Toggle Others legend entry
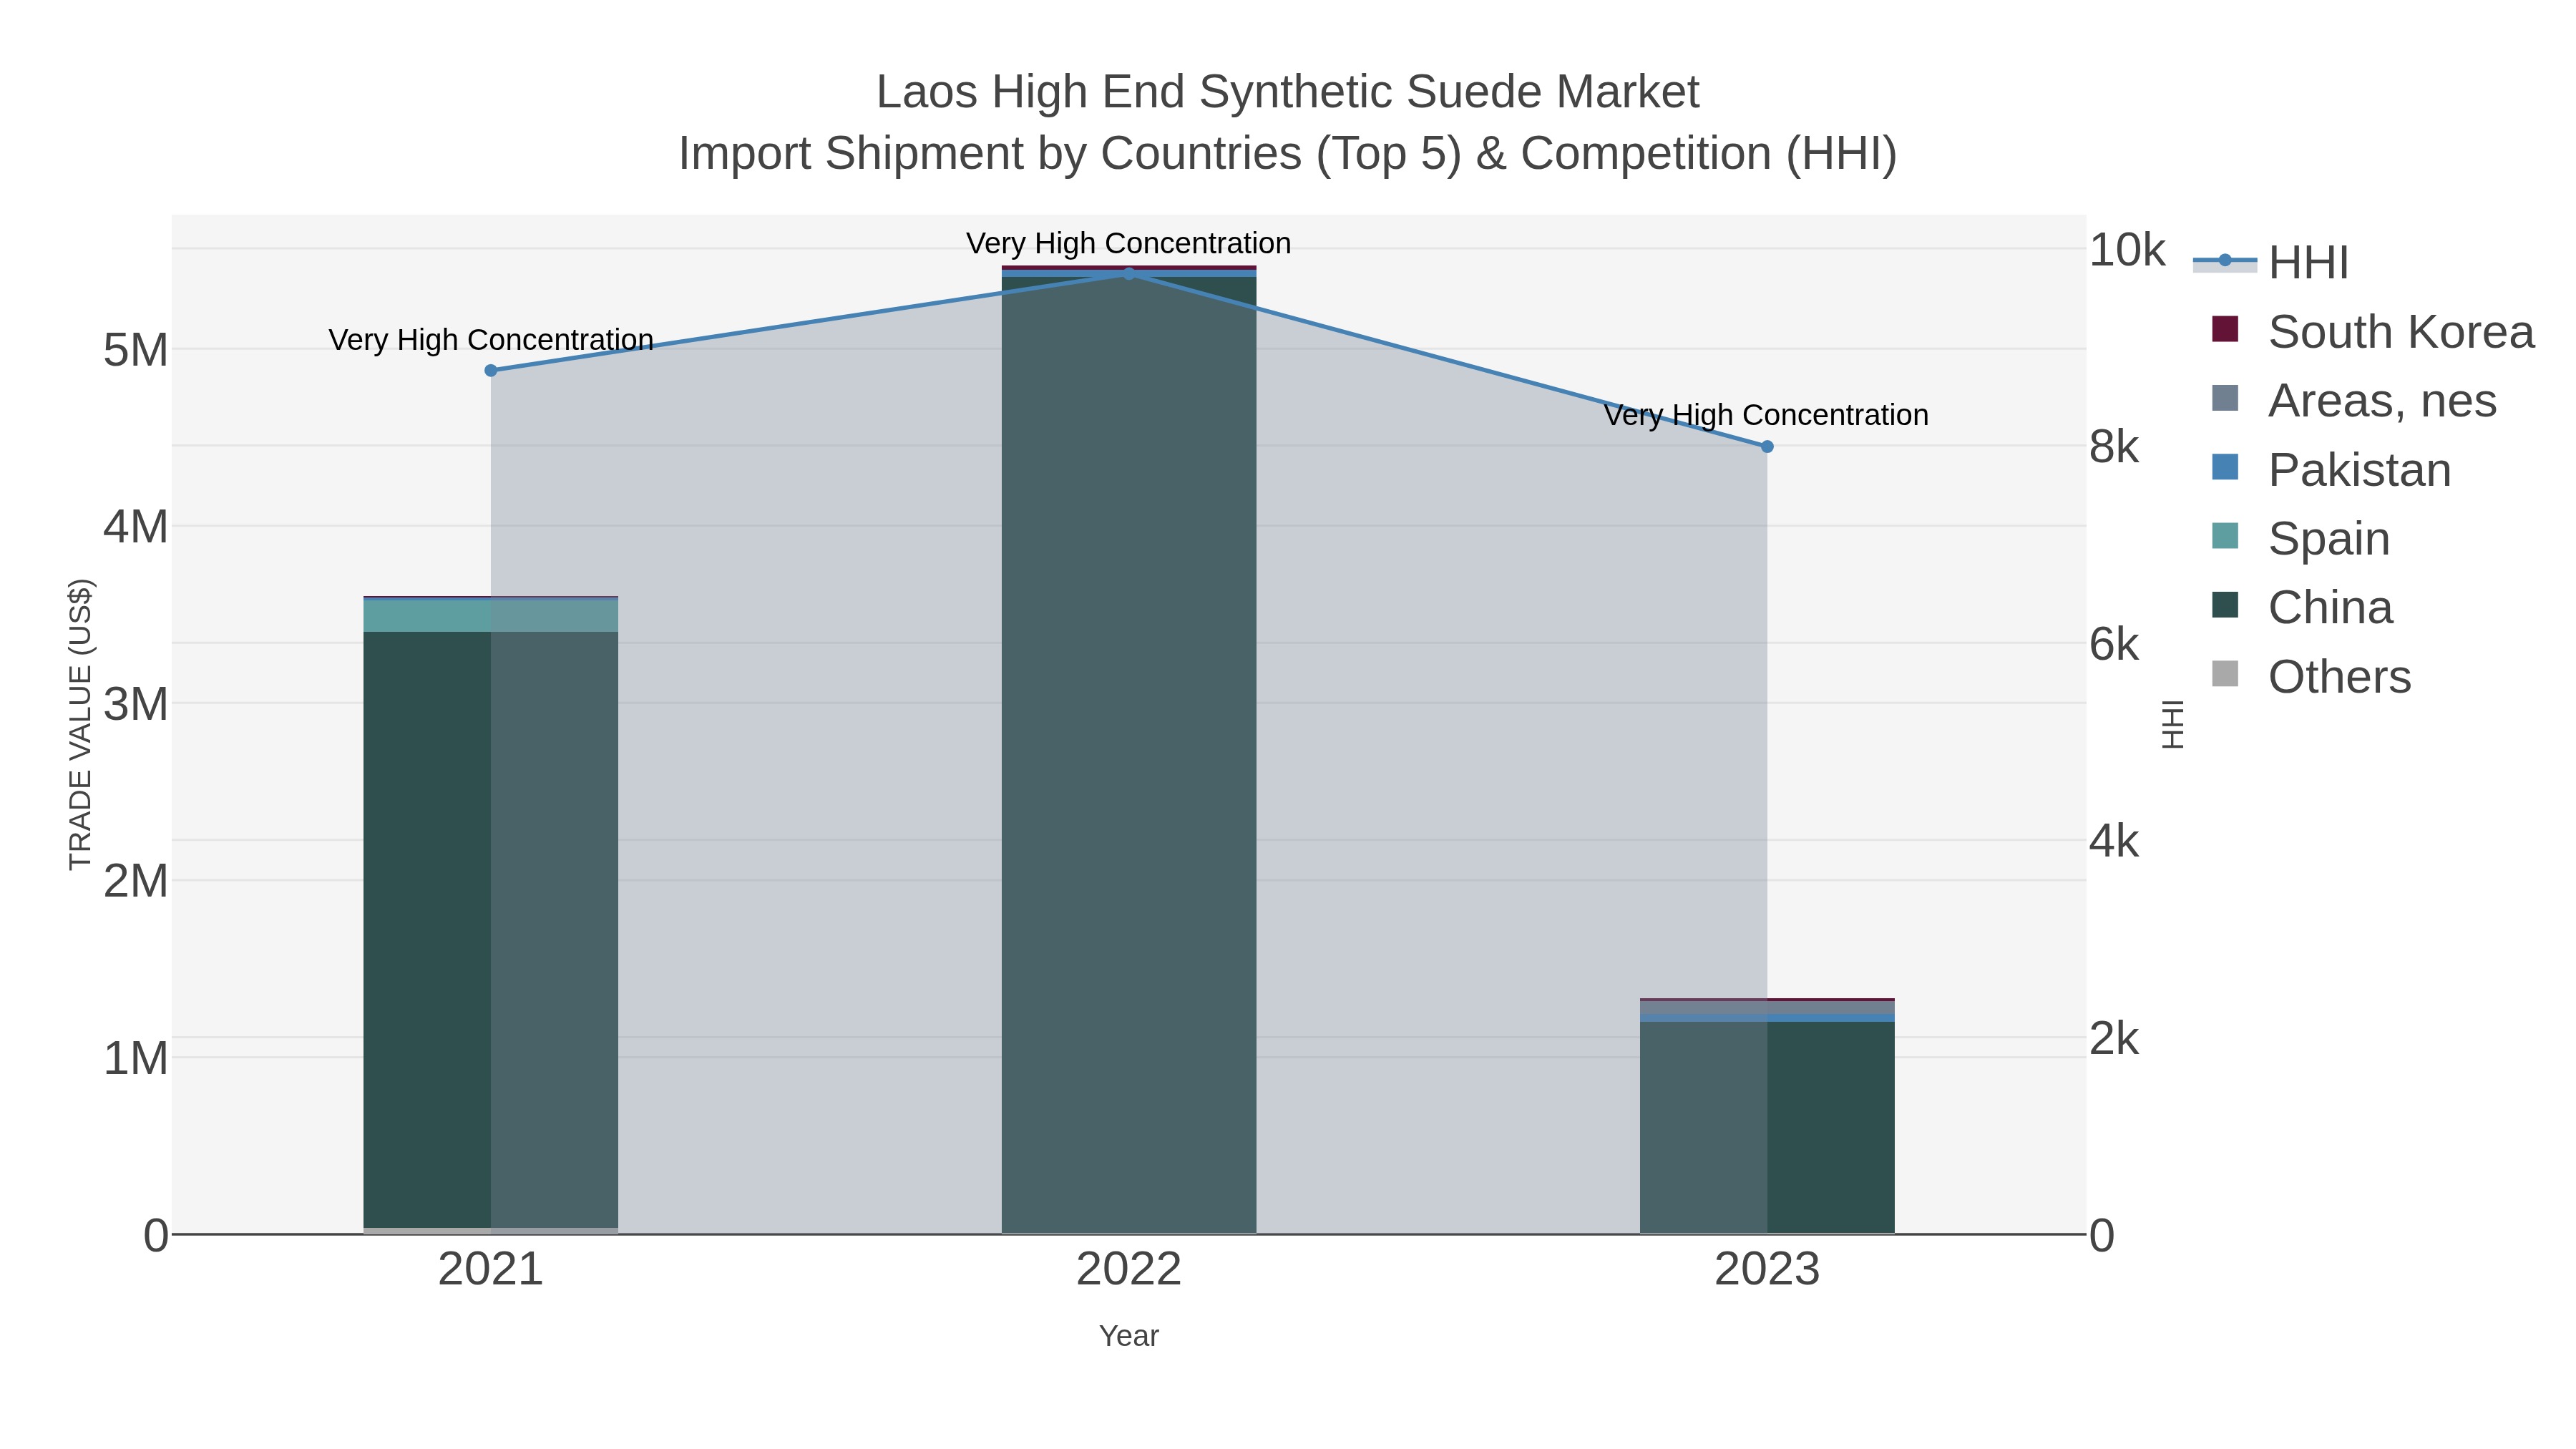The height and width of the screenshot is (1449, 2576). point(2312,676)
